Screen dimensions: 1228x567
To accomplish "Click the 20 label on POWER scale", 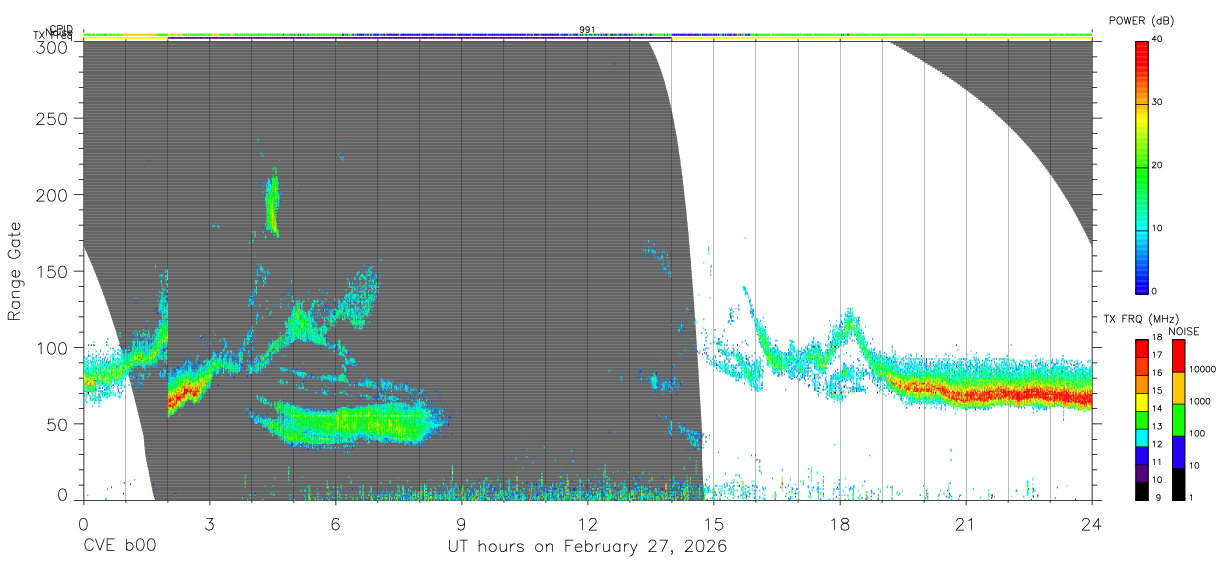I will click(1157, 165).
